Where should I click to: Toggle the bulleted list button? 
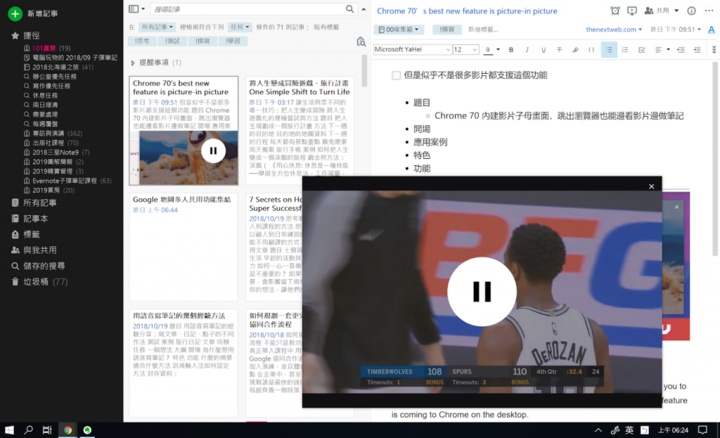coord(609,50)
